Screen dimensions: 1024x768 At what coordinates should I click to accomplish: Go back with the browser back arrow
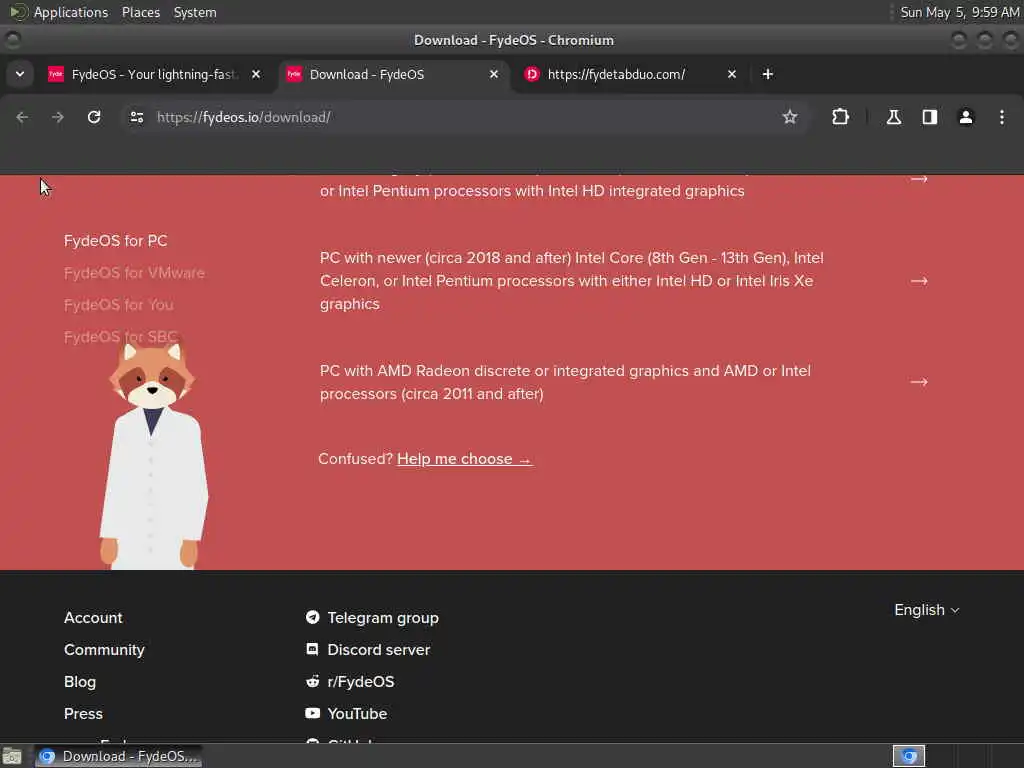tap(22, 117)
